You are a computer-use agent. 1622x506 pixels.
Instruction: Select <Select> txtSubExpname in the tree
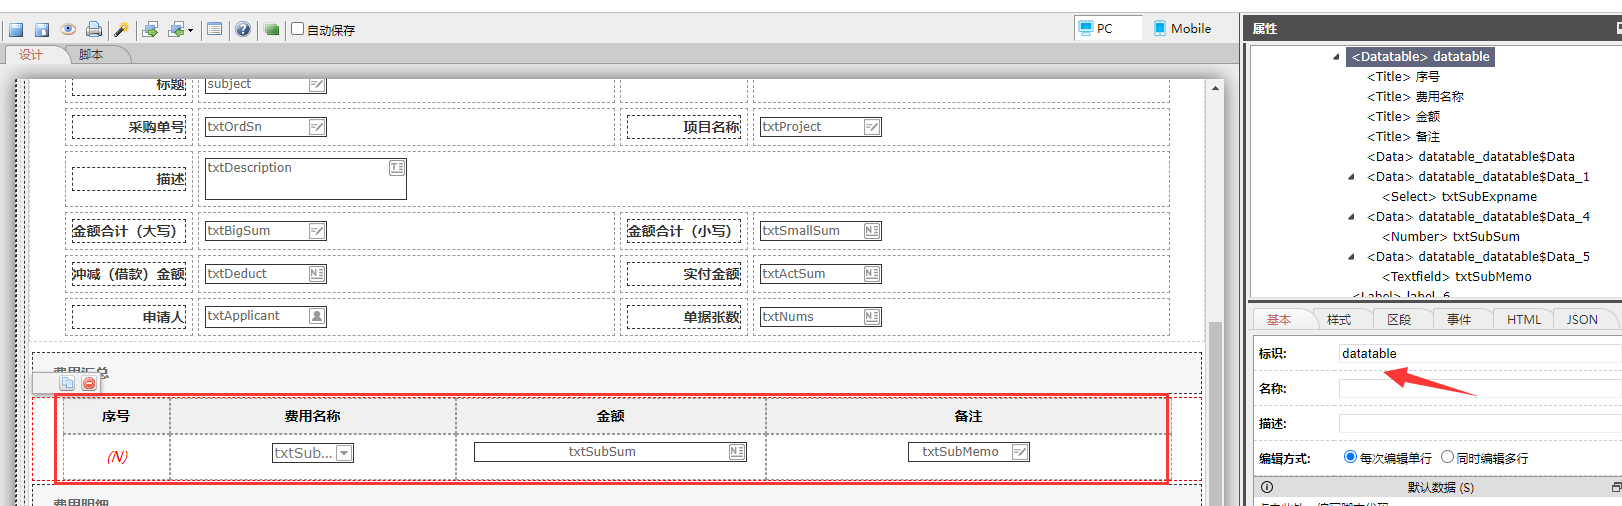pyautogui.click(x=1459, y=197)
